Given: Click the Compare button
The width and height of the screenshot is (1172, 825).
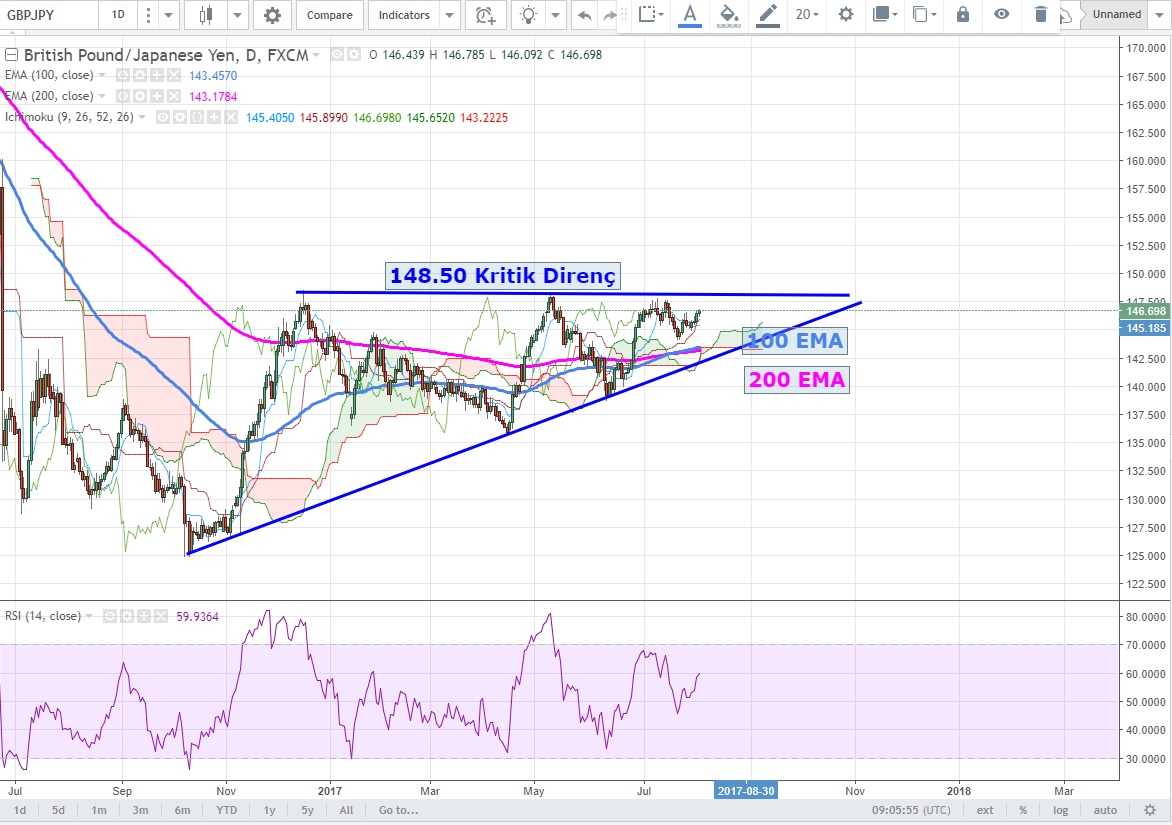Looking at the screenshot, I should click(x=329, y=15).
